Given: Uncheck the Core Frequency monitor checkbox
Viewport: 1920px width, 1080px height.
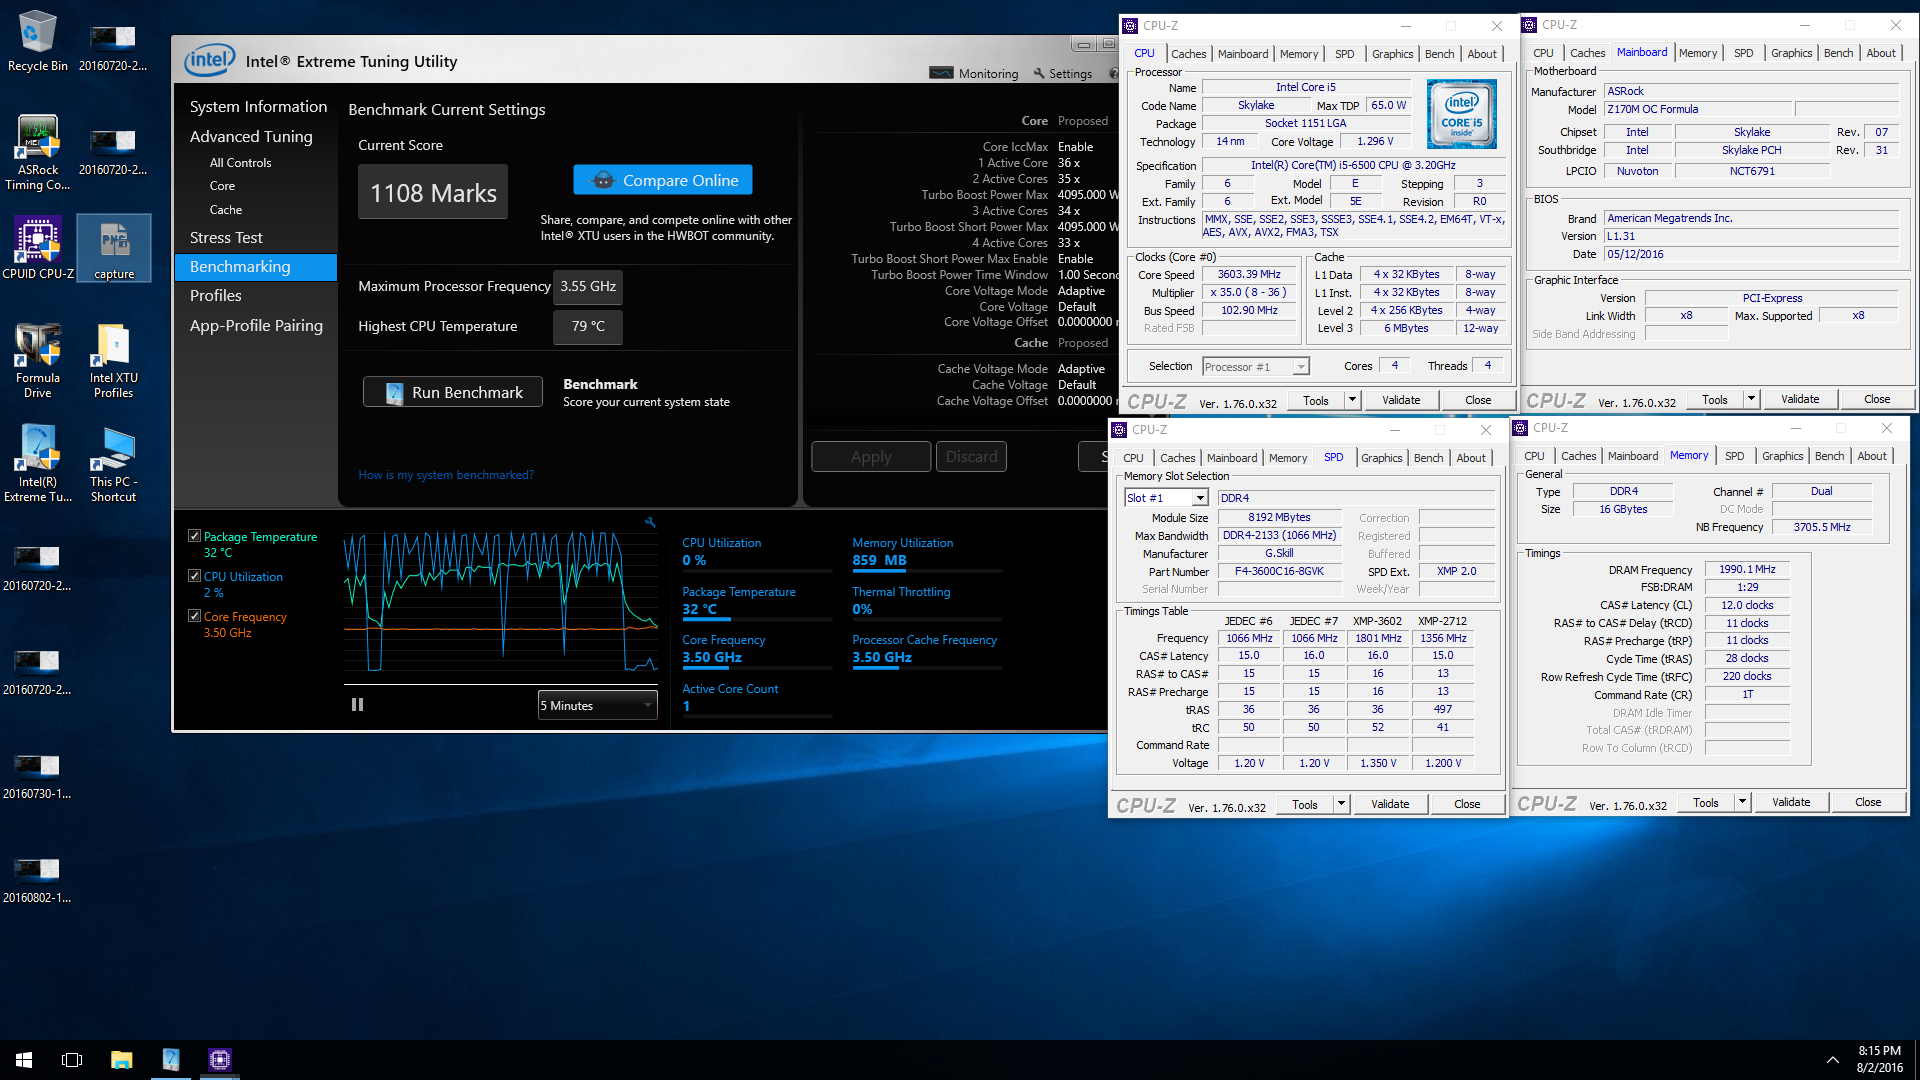Looking at the screenshot, I should 194,616.
